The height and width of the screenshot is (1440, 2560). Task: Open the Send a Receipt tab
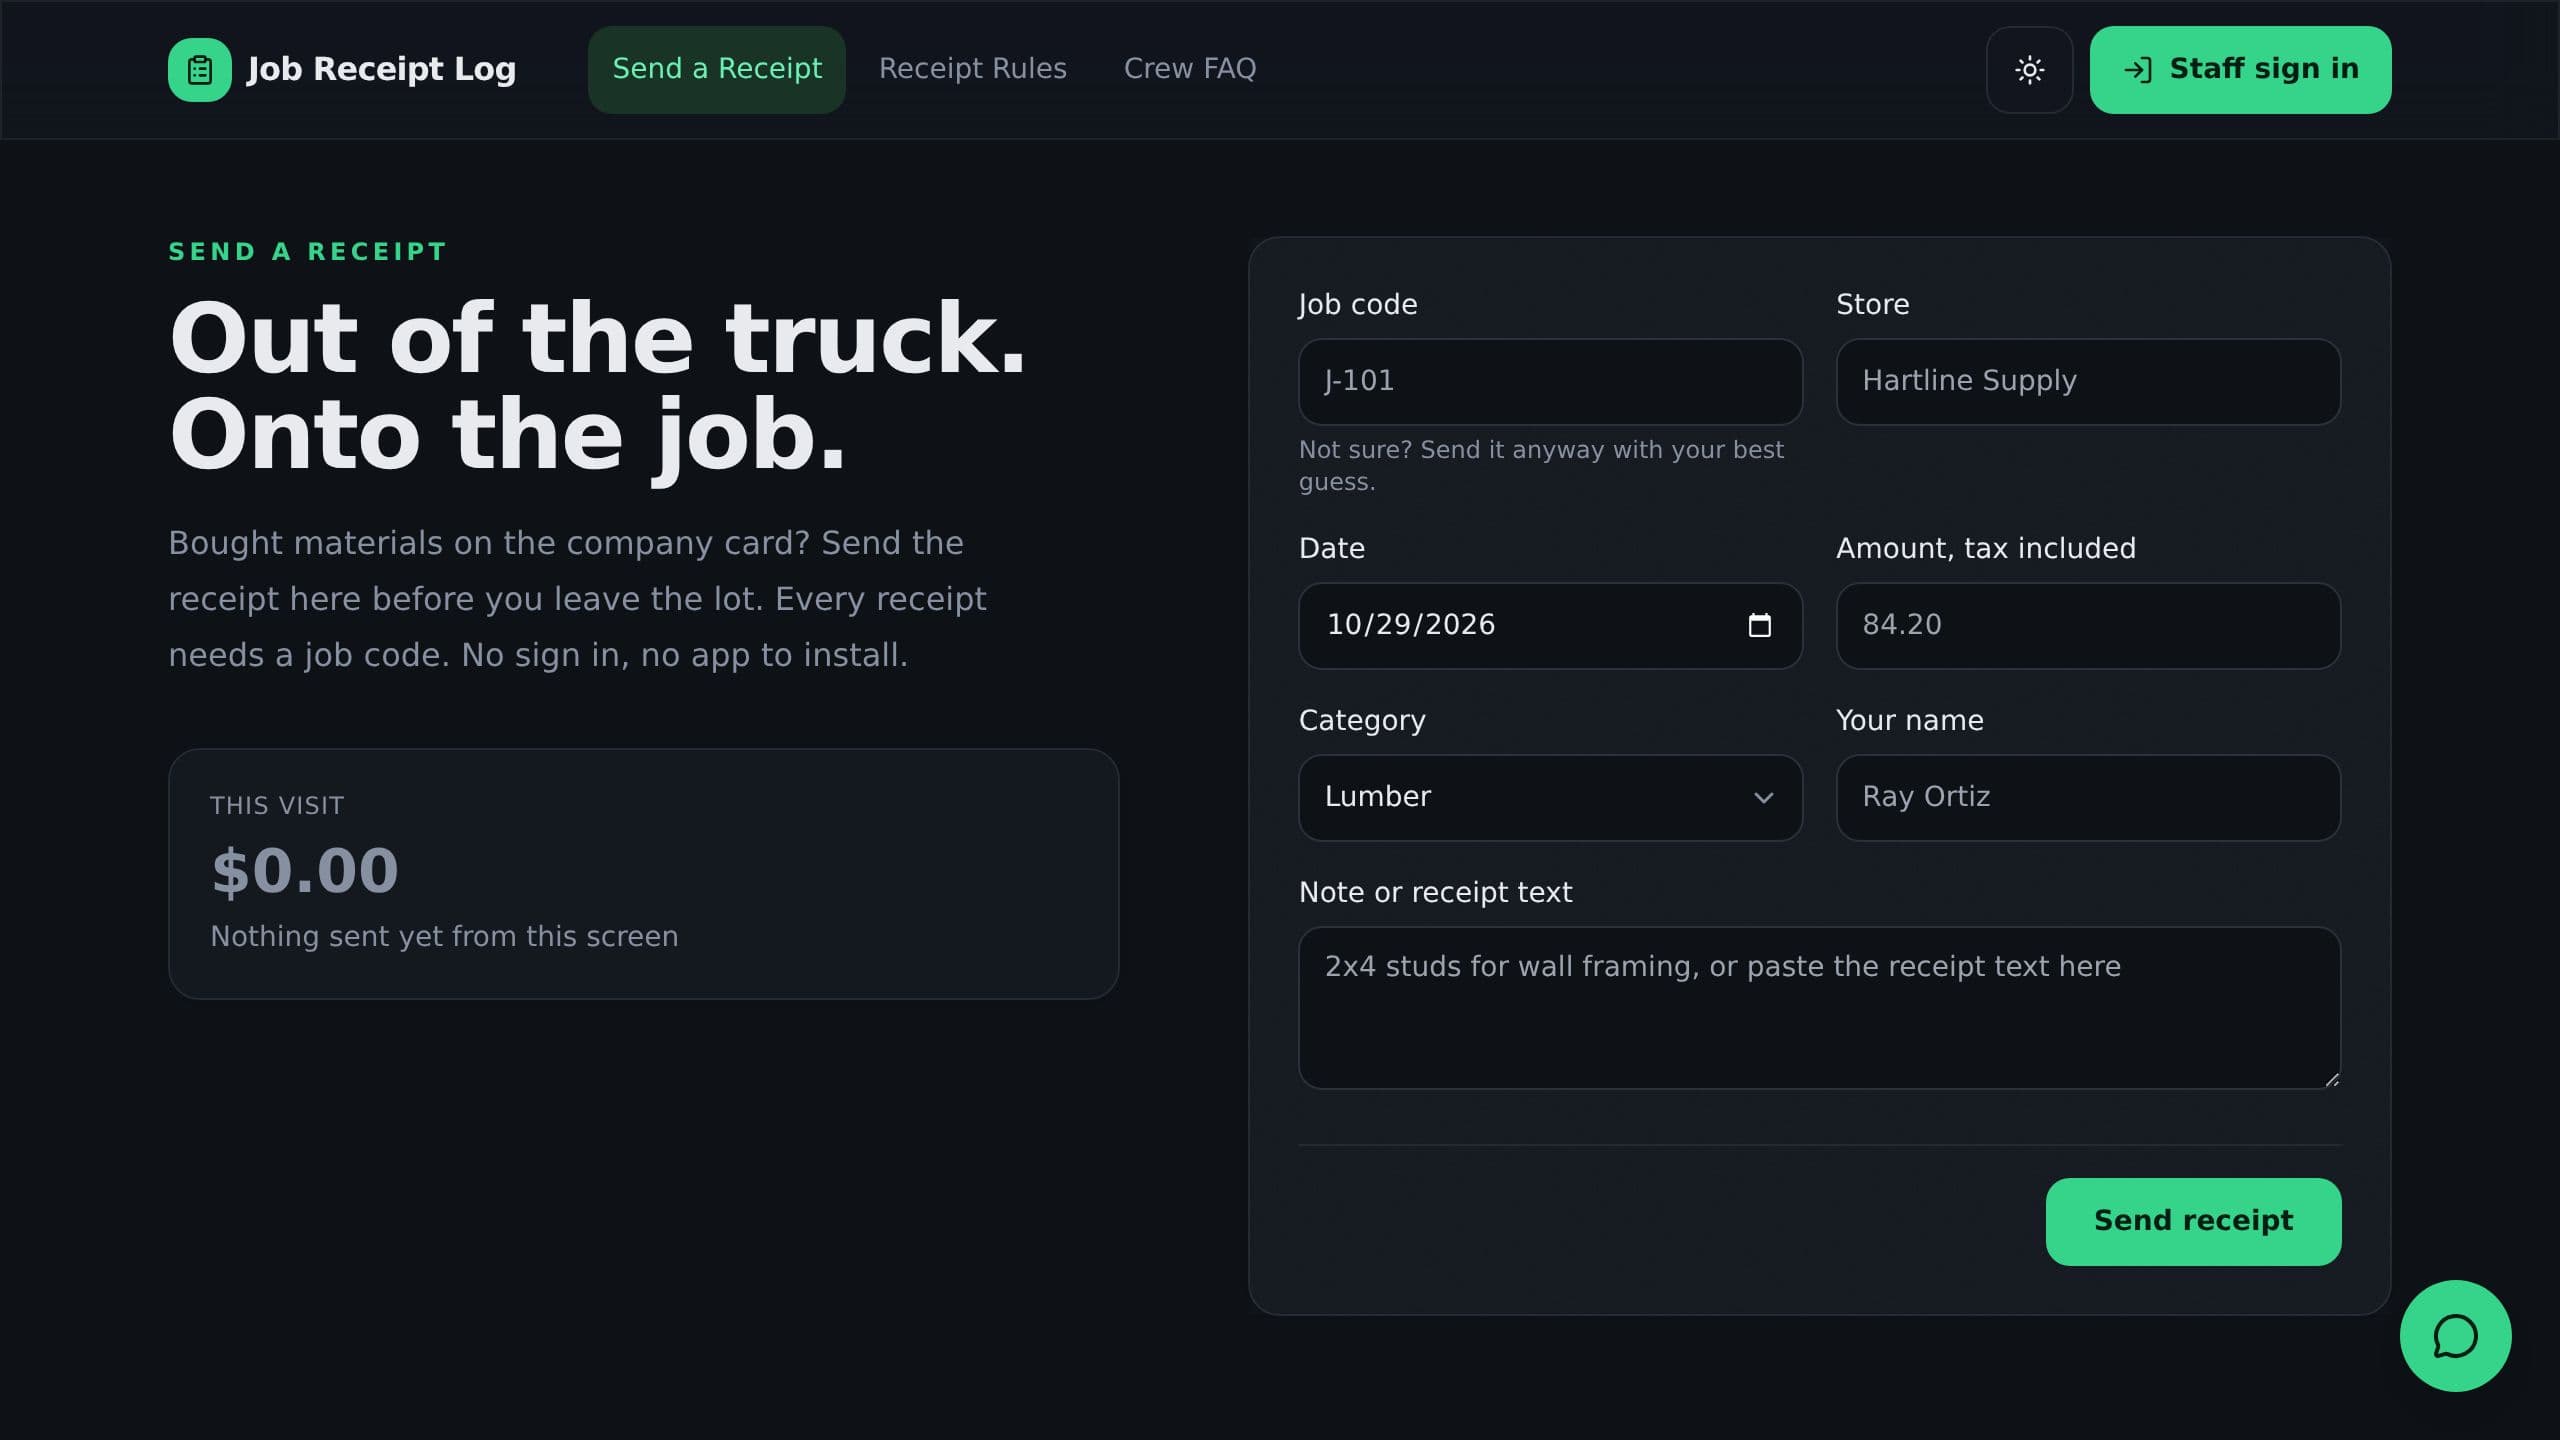click(x=717, y=70)
